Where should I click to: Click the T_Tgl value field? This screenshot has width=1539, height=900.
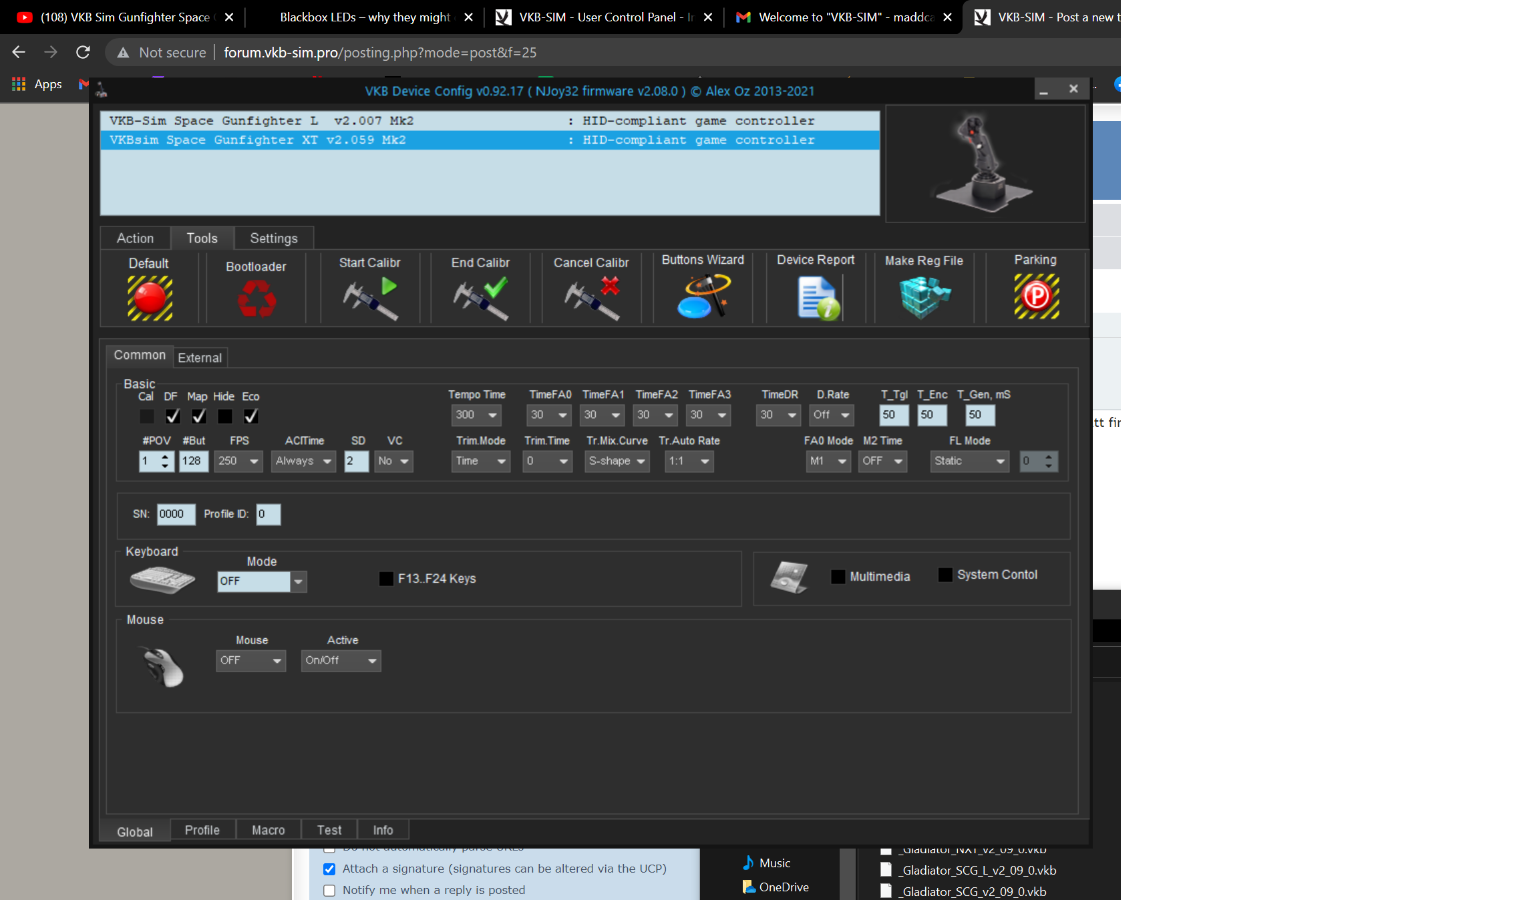click(x=894, y=415)
